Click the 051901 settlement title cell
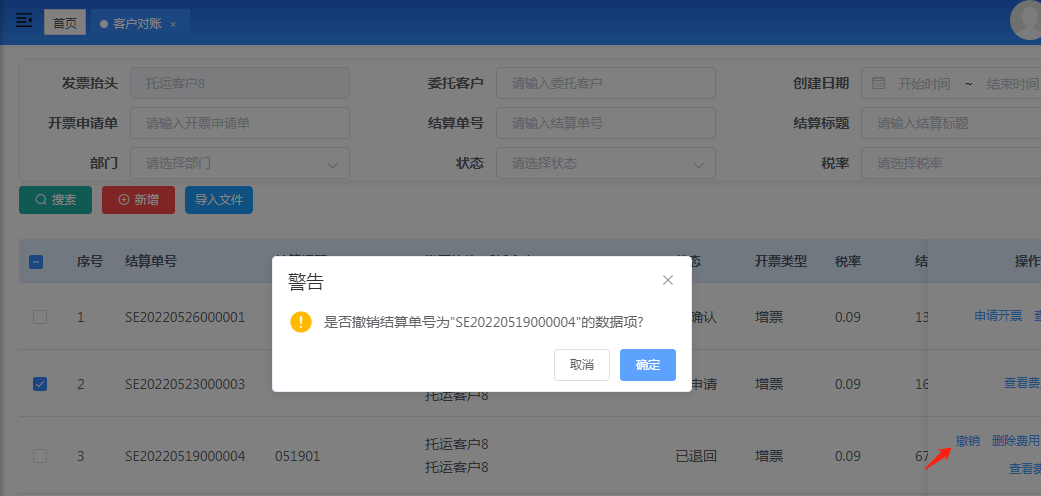1041x496 pixels. 297,456
